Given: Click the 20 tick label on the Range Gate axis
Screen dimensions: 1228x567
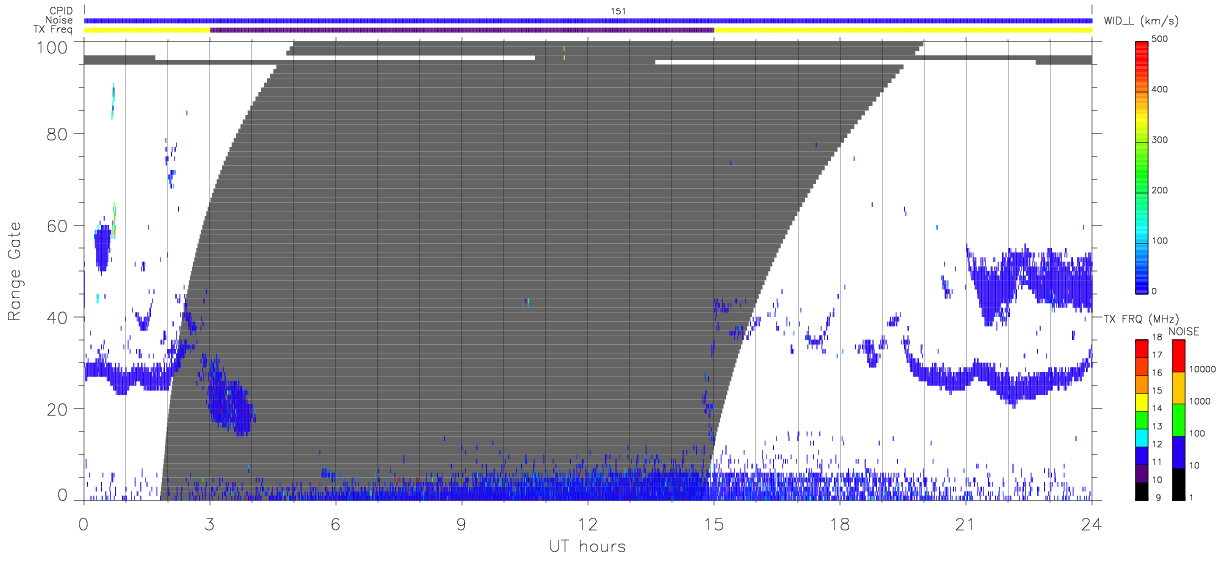Looking at the screenshot, I should point(58,408).
